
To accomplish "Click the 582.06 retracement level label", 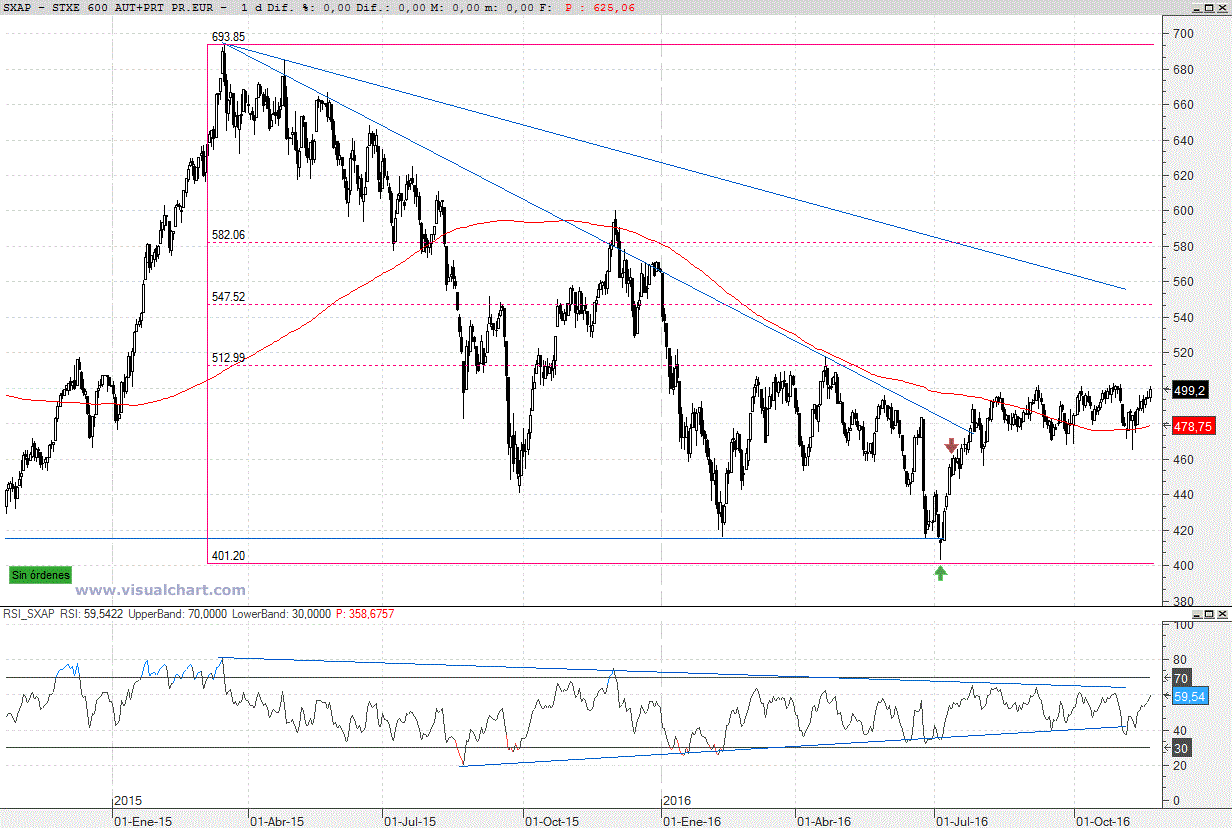I will pos(228,235).
